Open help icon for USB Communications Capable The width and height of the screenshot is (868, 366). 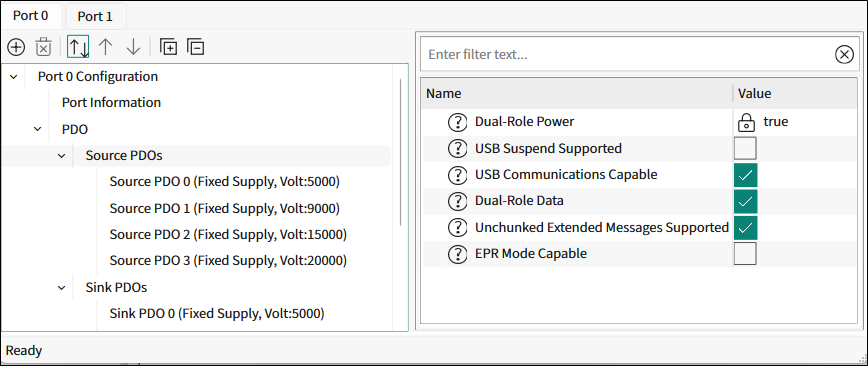click(x=457, y=175)
